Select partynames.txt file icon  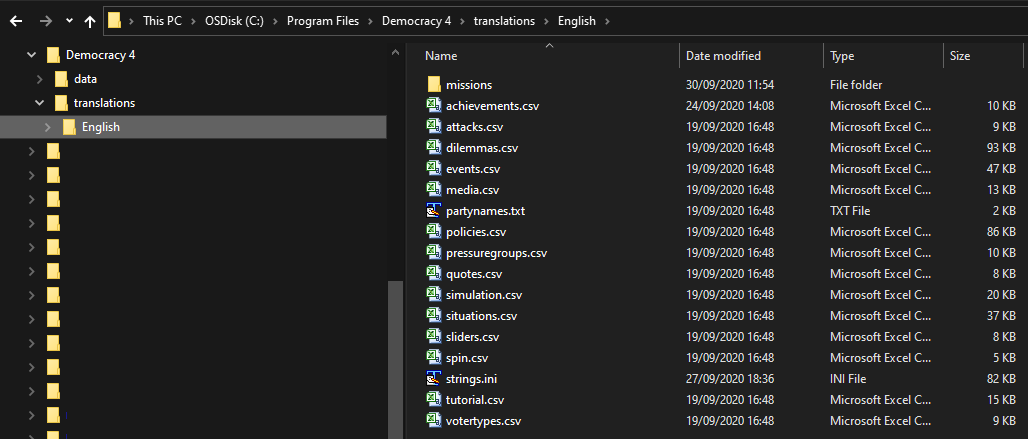tap(433, 211)
